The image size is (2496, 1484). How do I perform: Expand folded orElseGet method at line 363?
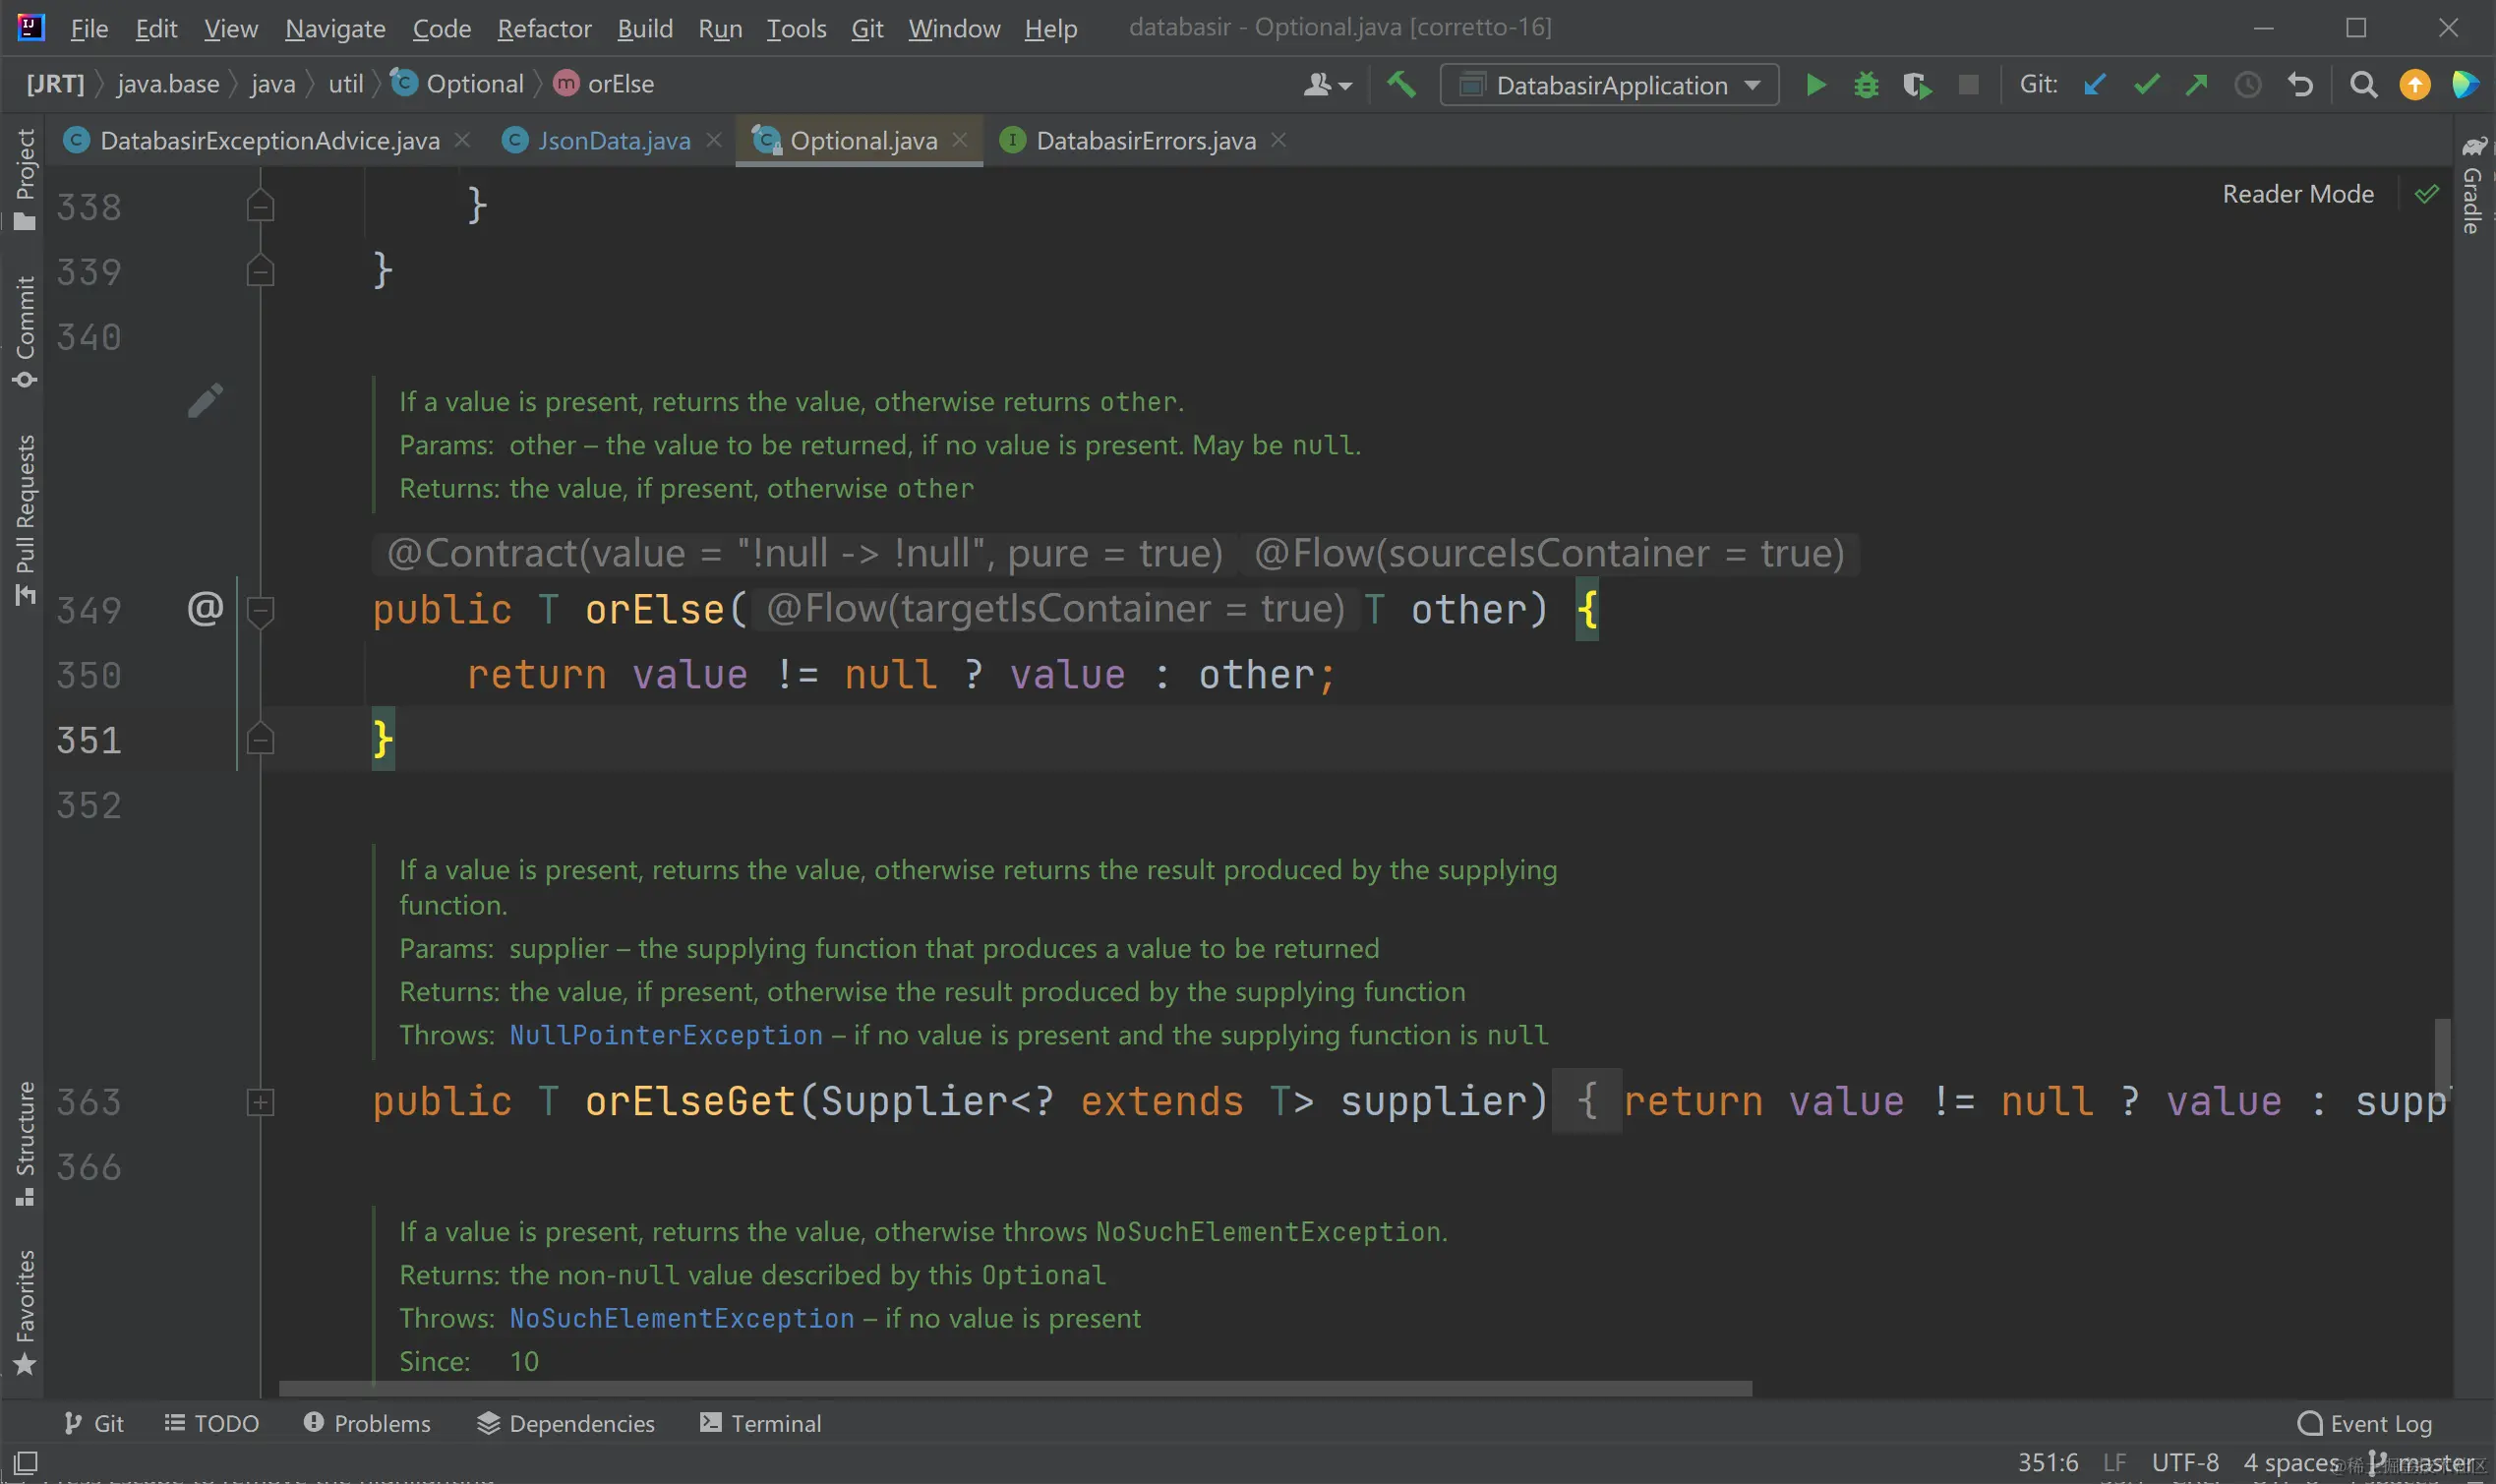(260, 1102)
